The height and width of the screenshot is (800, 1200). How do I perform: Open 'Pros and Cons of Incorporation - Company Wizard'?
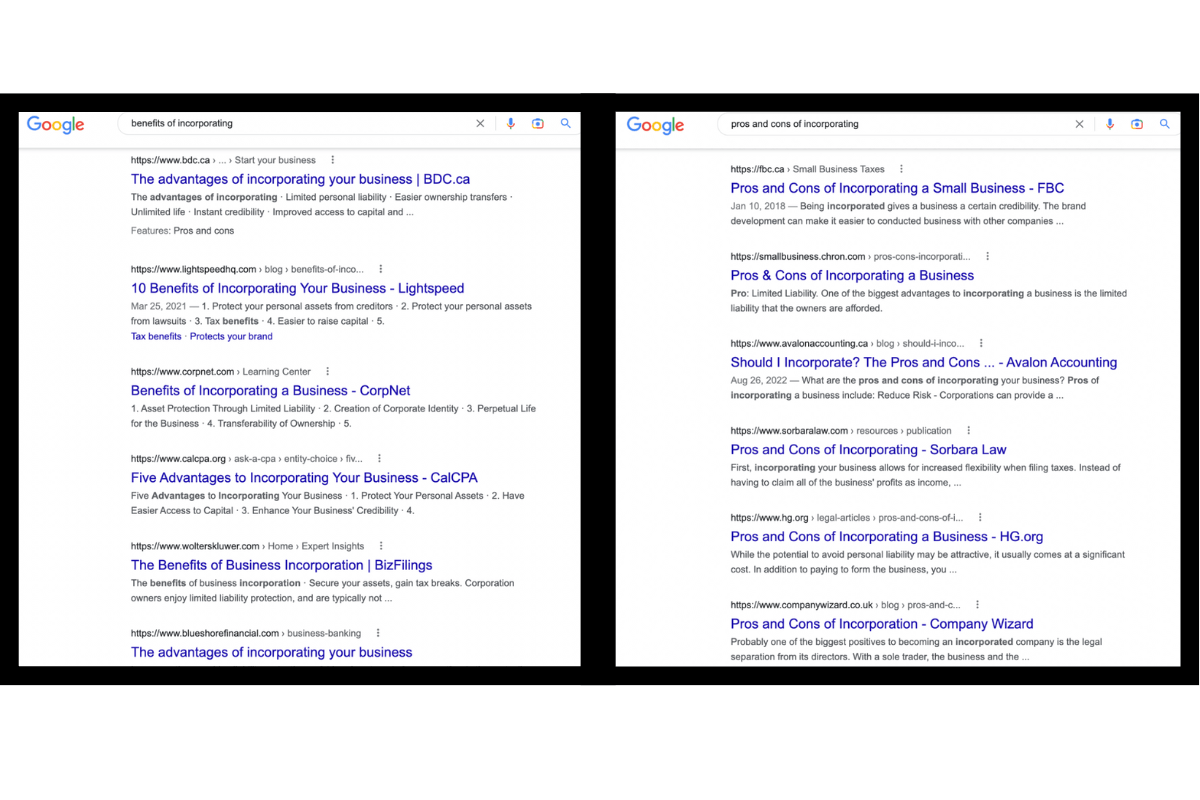(882, 624)
